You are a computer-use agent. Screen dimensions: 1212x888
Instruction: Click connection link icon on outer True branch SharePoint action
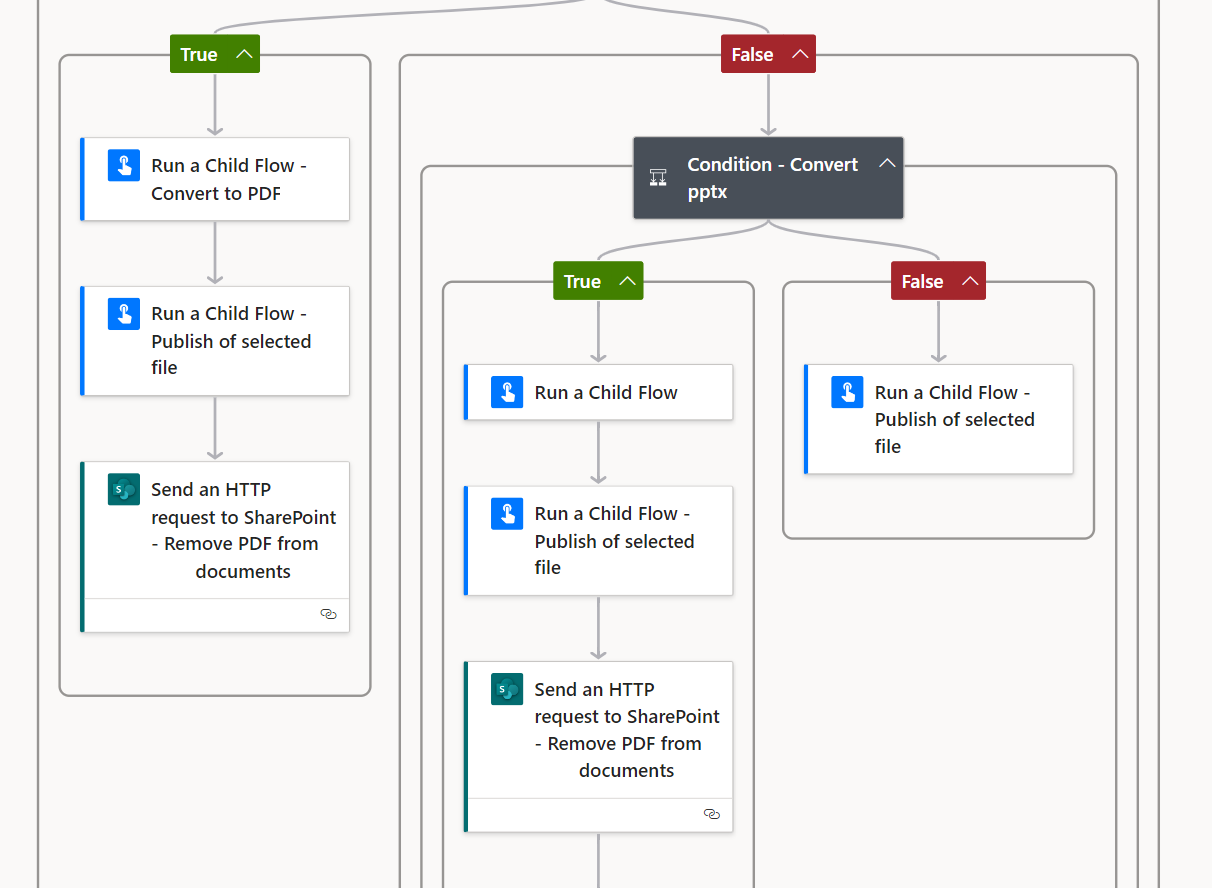(x=328, y=614)
